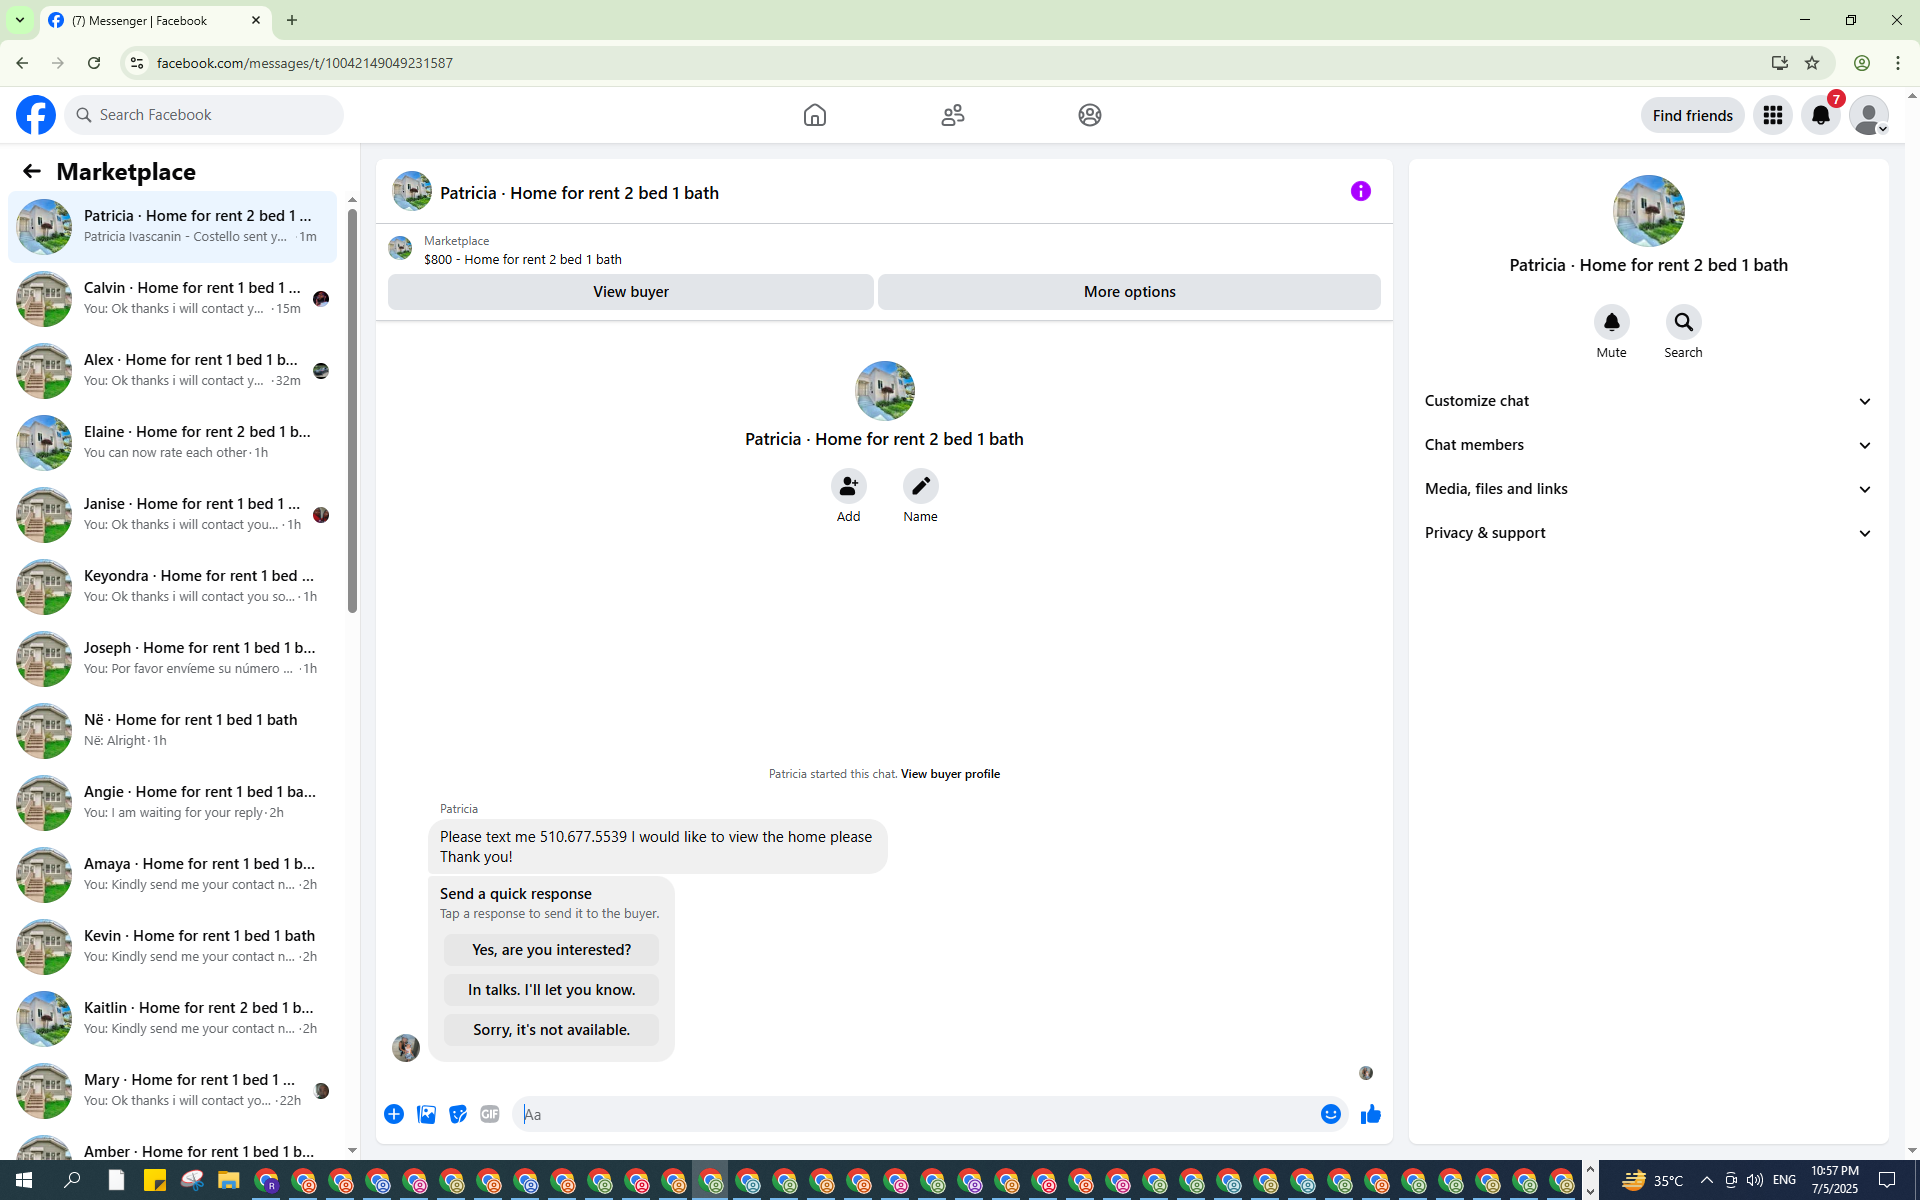Screen dimensions: 1920x1200
Task: Open the account profile dropdown
Action: (1868, 116)
